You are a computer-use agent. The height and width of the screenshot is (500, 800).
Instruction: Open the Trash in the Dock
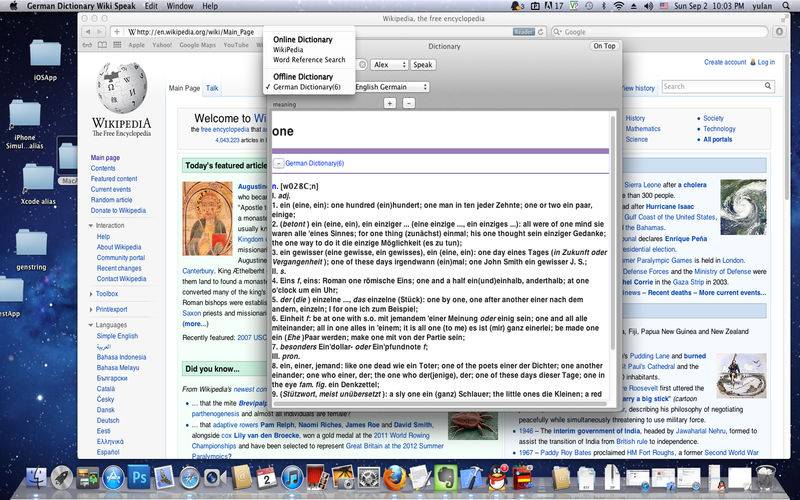click(765, 478)
